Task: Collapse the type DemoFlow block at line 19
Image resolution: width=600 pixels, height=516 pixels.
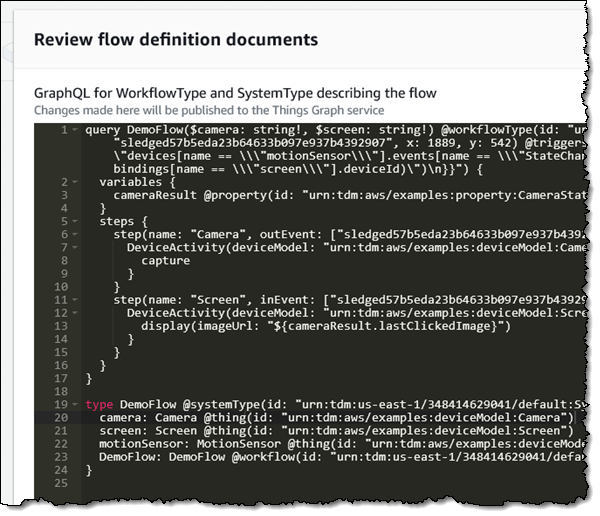Action: [77, 404]
